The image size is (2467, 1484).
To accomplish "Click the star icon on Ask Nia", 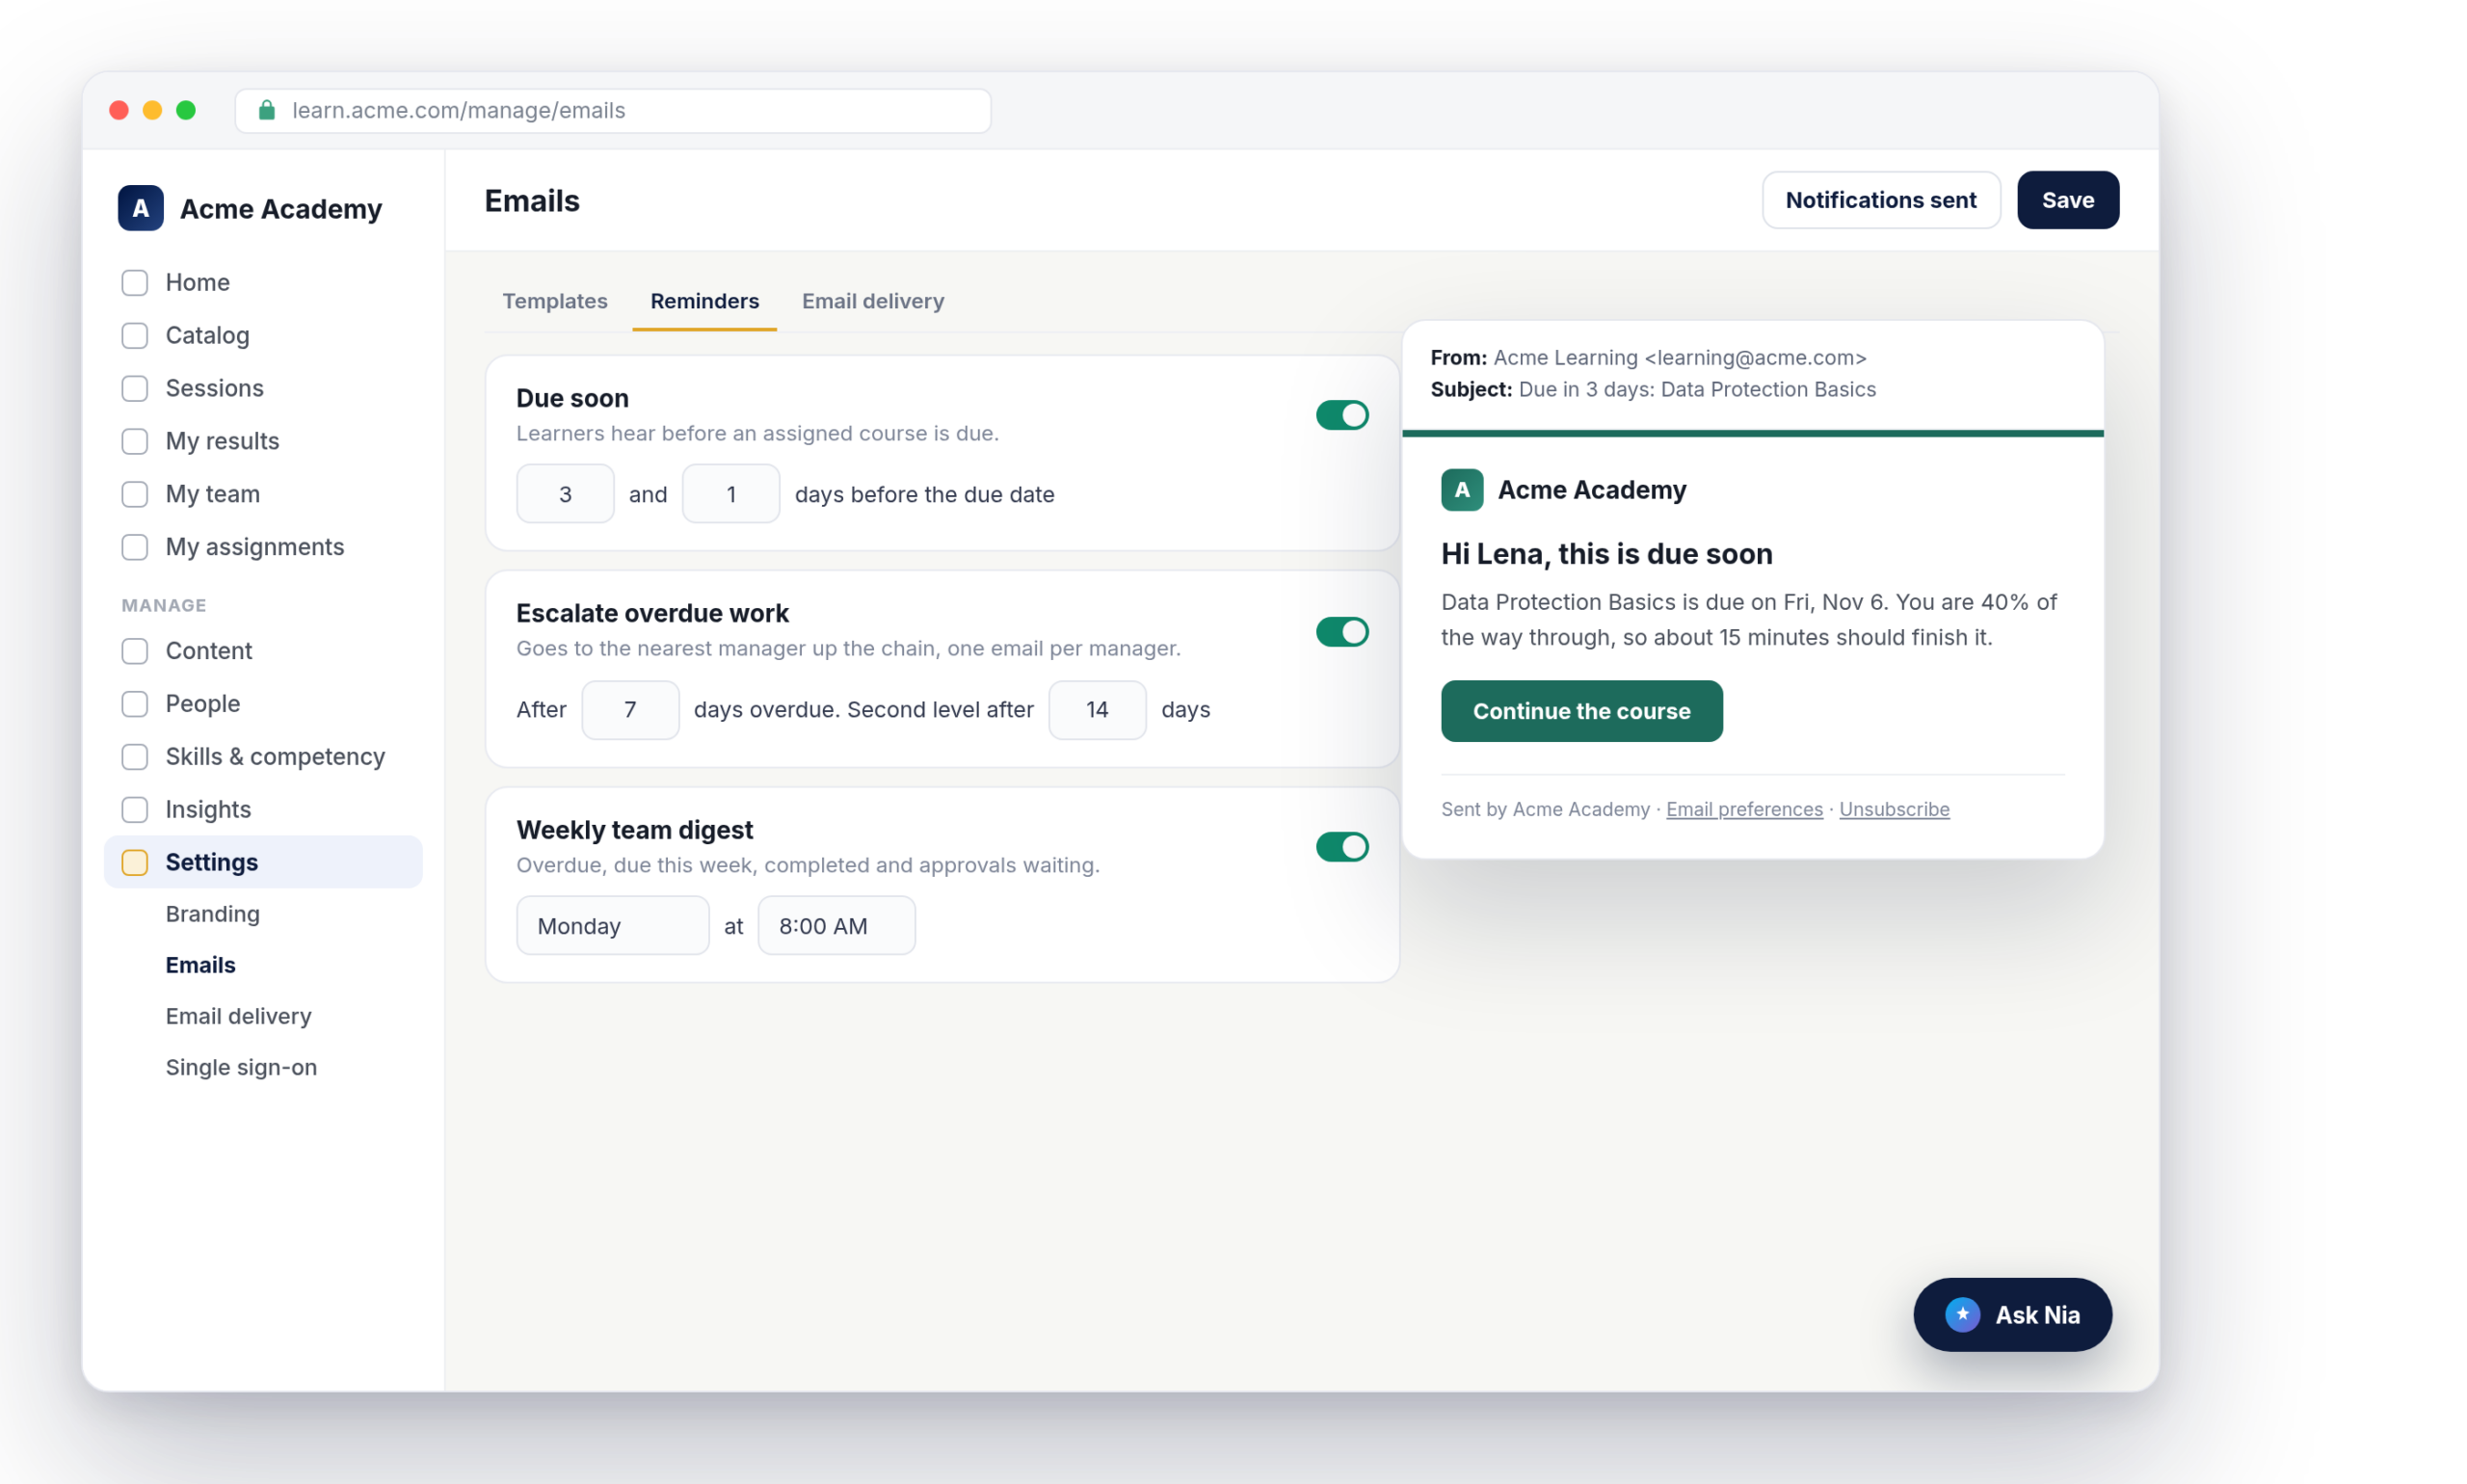I will tap(1962, 1314).
